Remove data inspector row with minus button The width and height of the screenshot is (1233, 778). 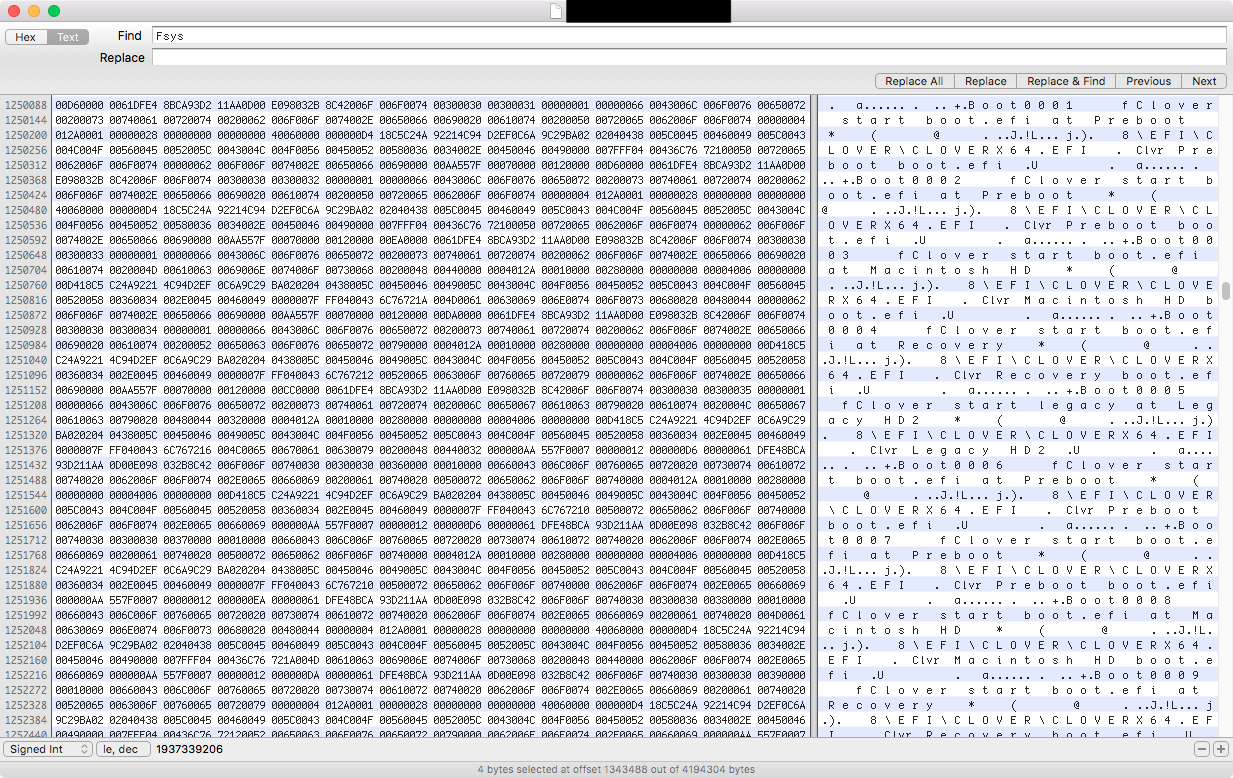click(1203, 749)
